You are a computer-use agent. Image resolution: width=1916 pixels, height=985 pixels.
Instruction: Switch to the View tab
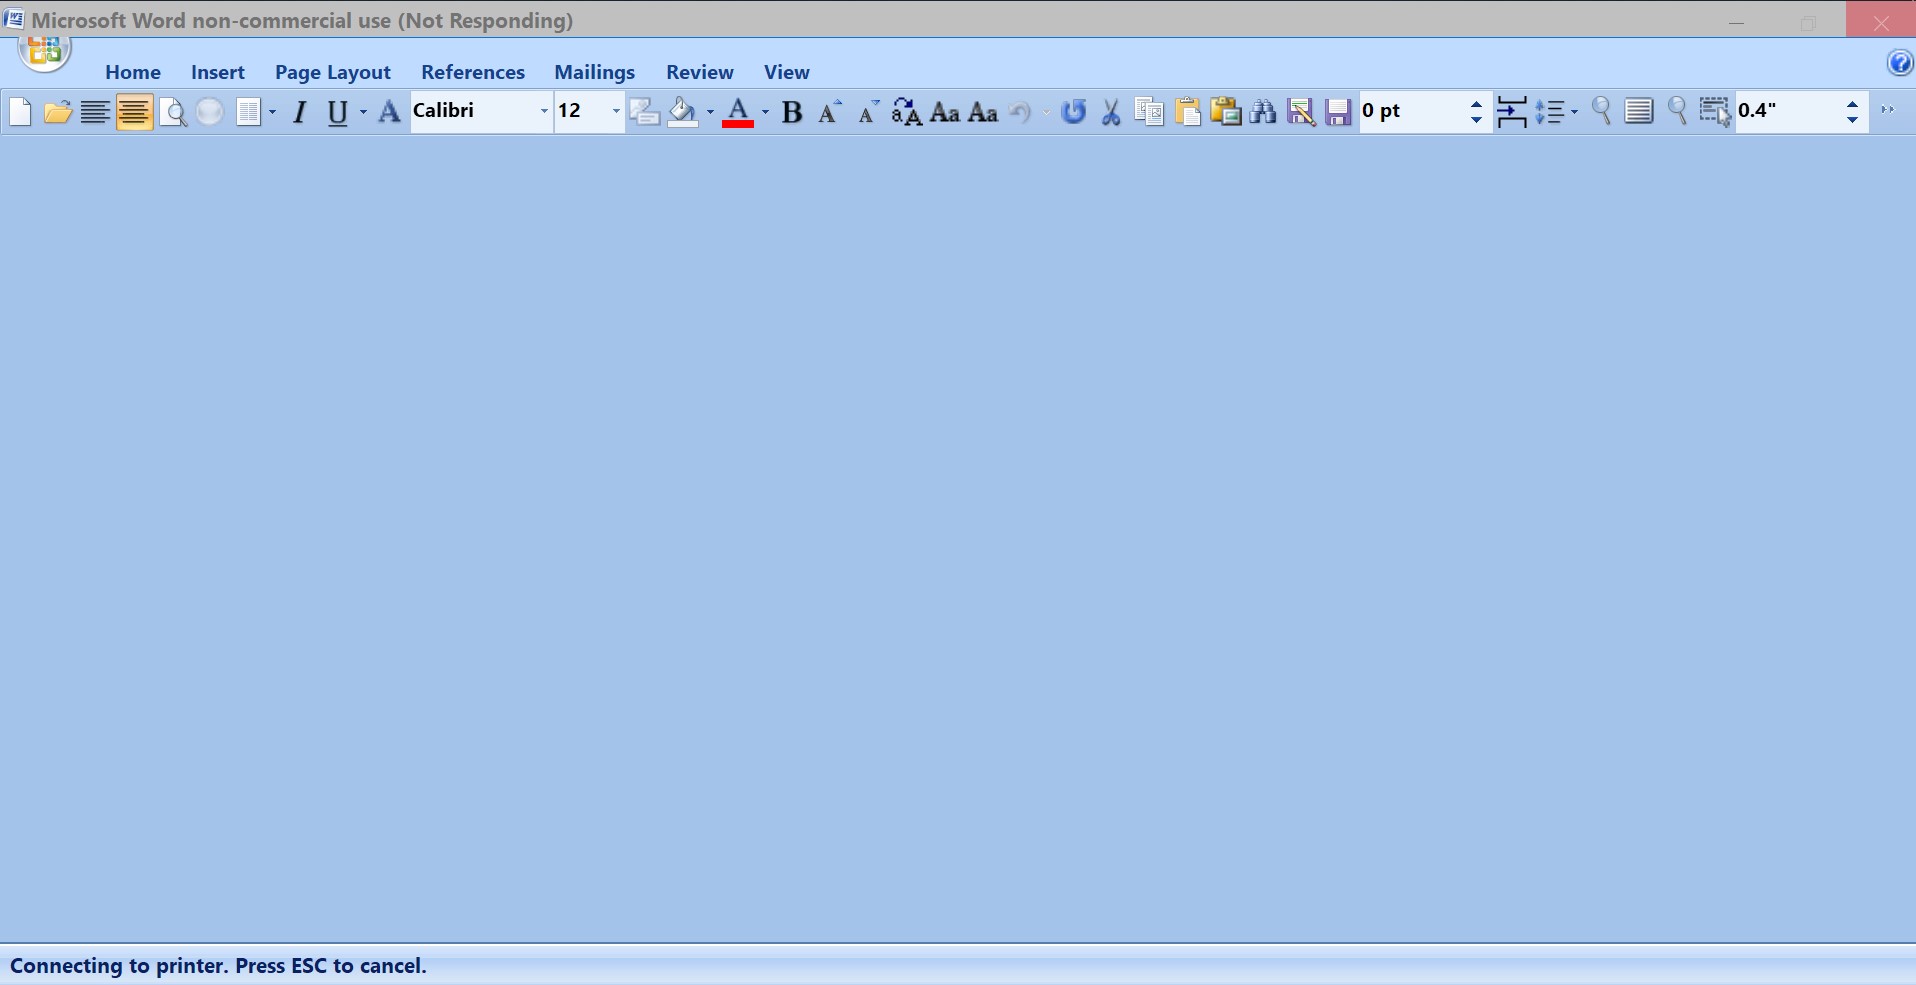[787, 72]
